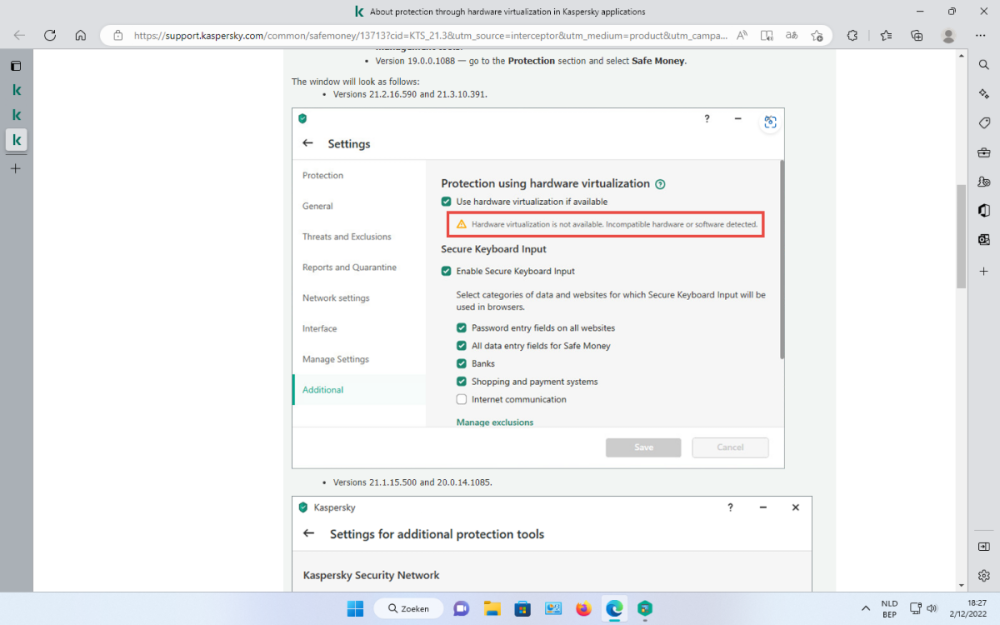
Task: Click NLD BEP language indicator
Action: (x=889, y=608)
